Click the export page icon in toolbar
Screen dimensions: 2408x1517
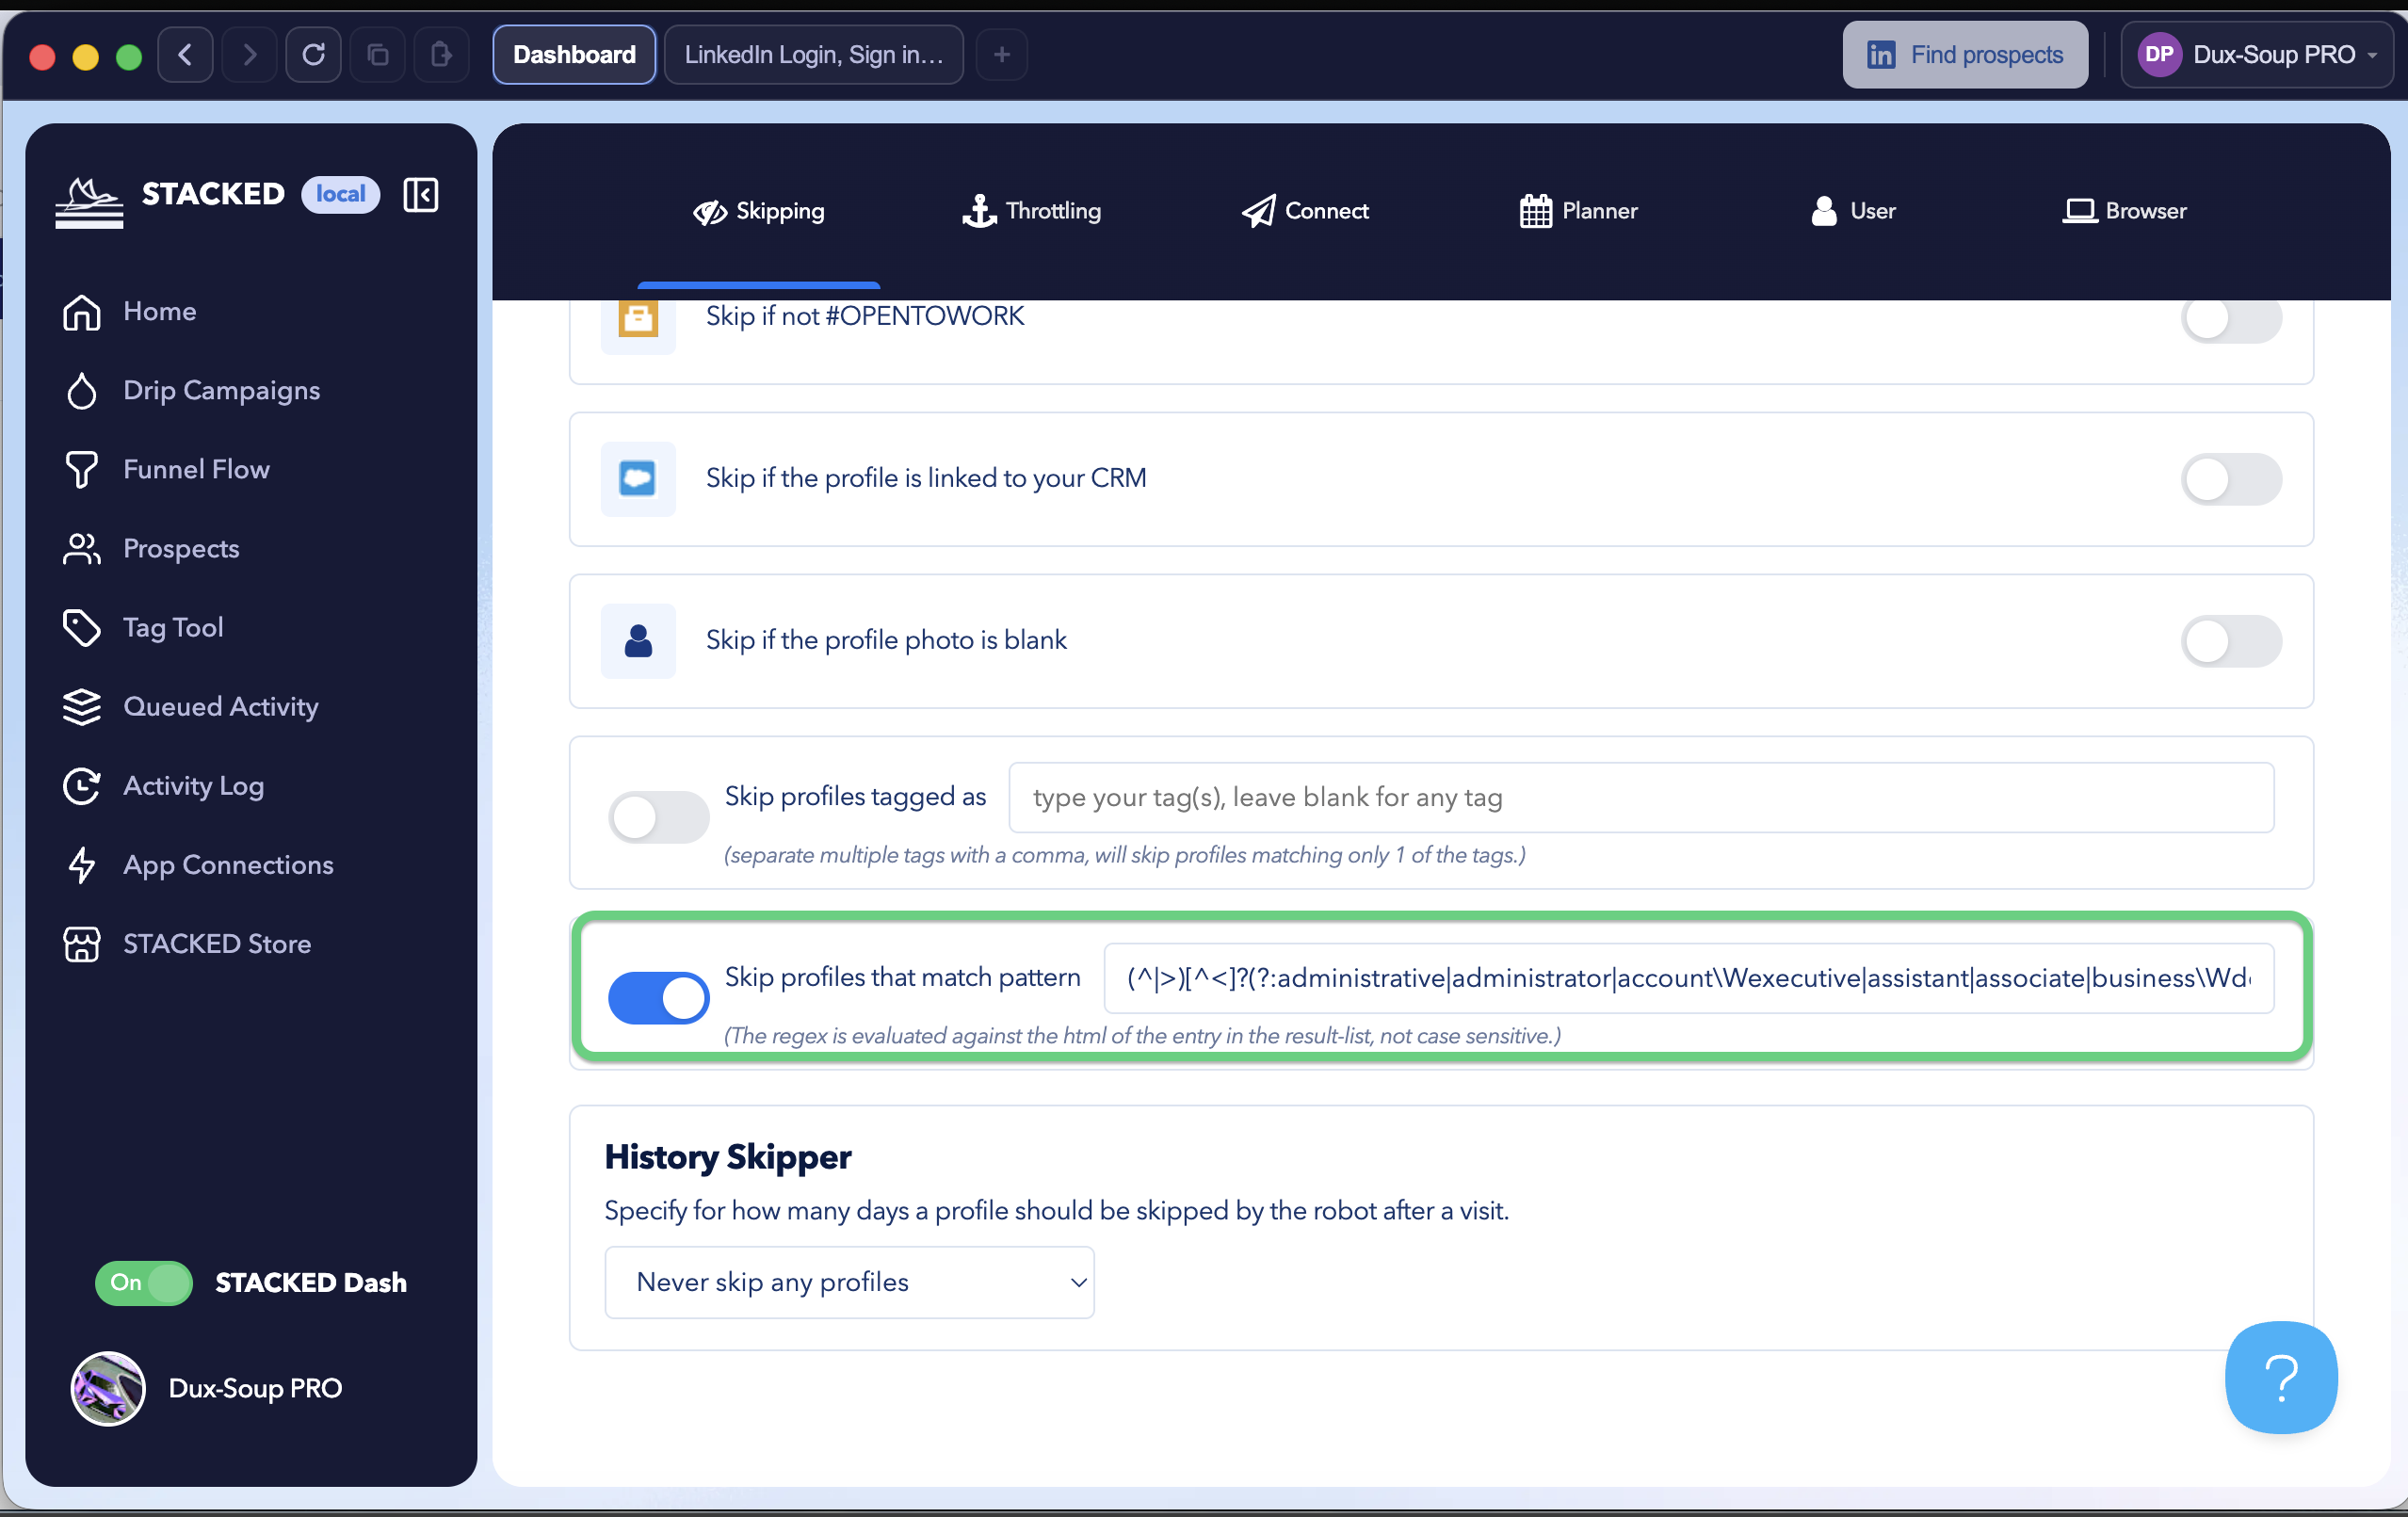442,54
